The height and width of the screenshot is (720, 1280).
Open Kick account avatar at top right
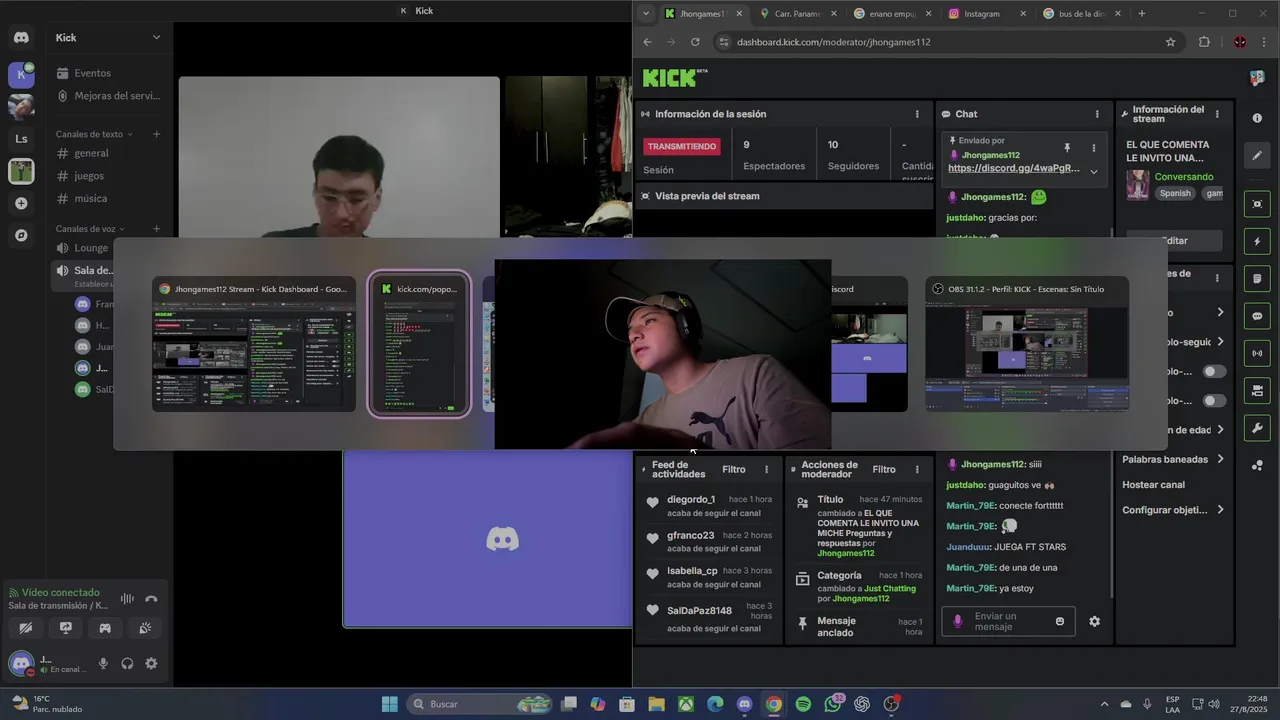click(x=1257, y=77)
